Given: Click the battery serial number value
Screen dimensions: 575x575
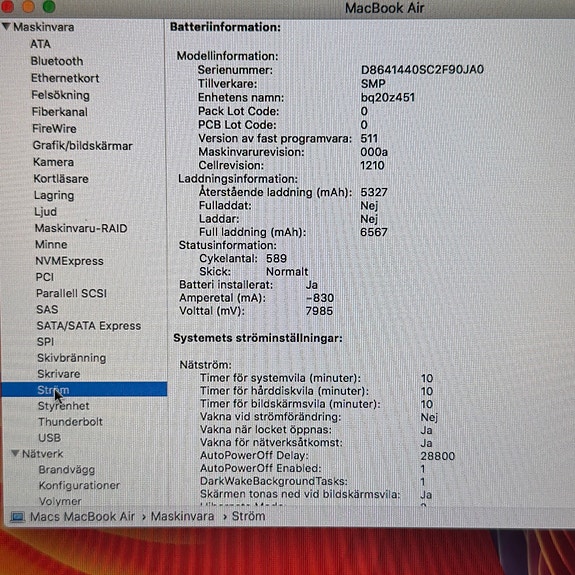Looking at the screenshot, I should click(x=422, y=70).
